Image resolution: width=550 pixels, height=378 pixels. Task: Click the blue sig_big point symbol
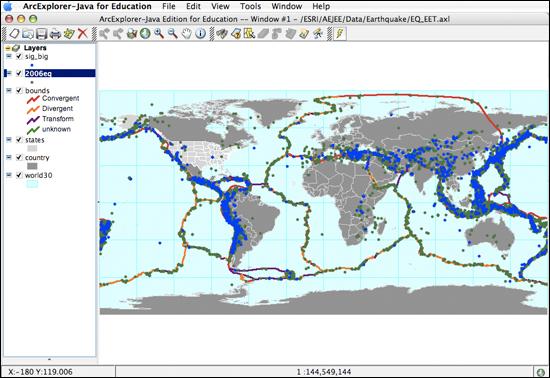coord(32,65)
